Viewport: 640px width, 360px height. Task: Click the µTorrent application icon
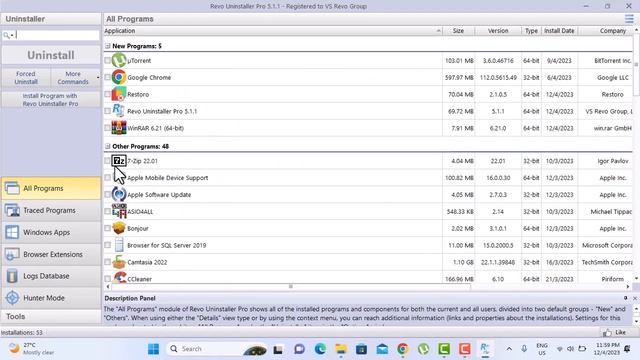click(119, 60)
